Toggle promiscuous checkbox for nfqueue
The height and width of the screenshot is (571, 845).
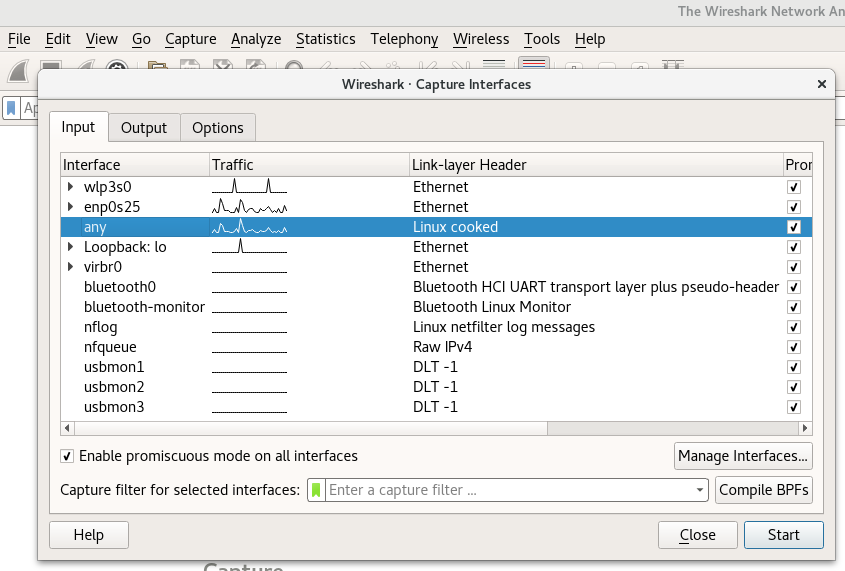(793, 347)
